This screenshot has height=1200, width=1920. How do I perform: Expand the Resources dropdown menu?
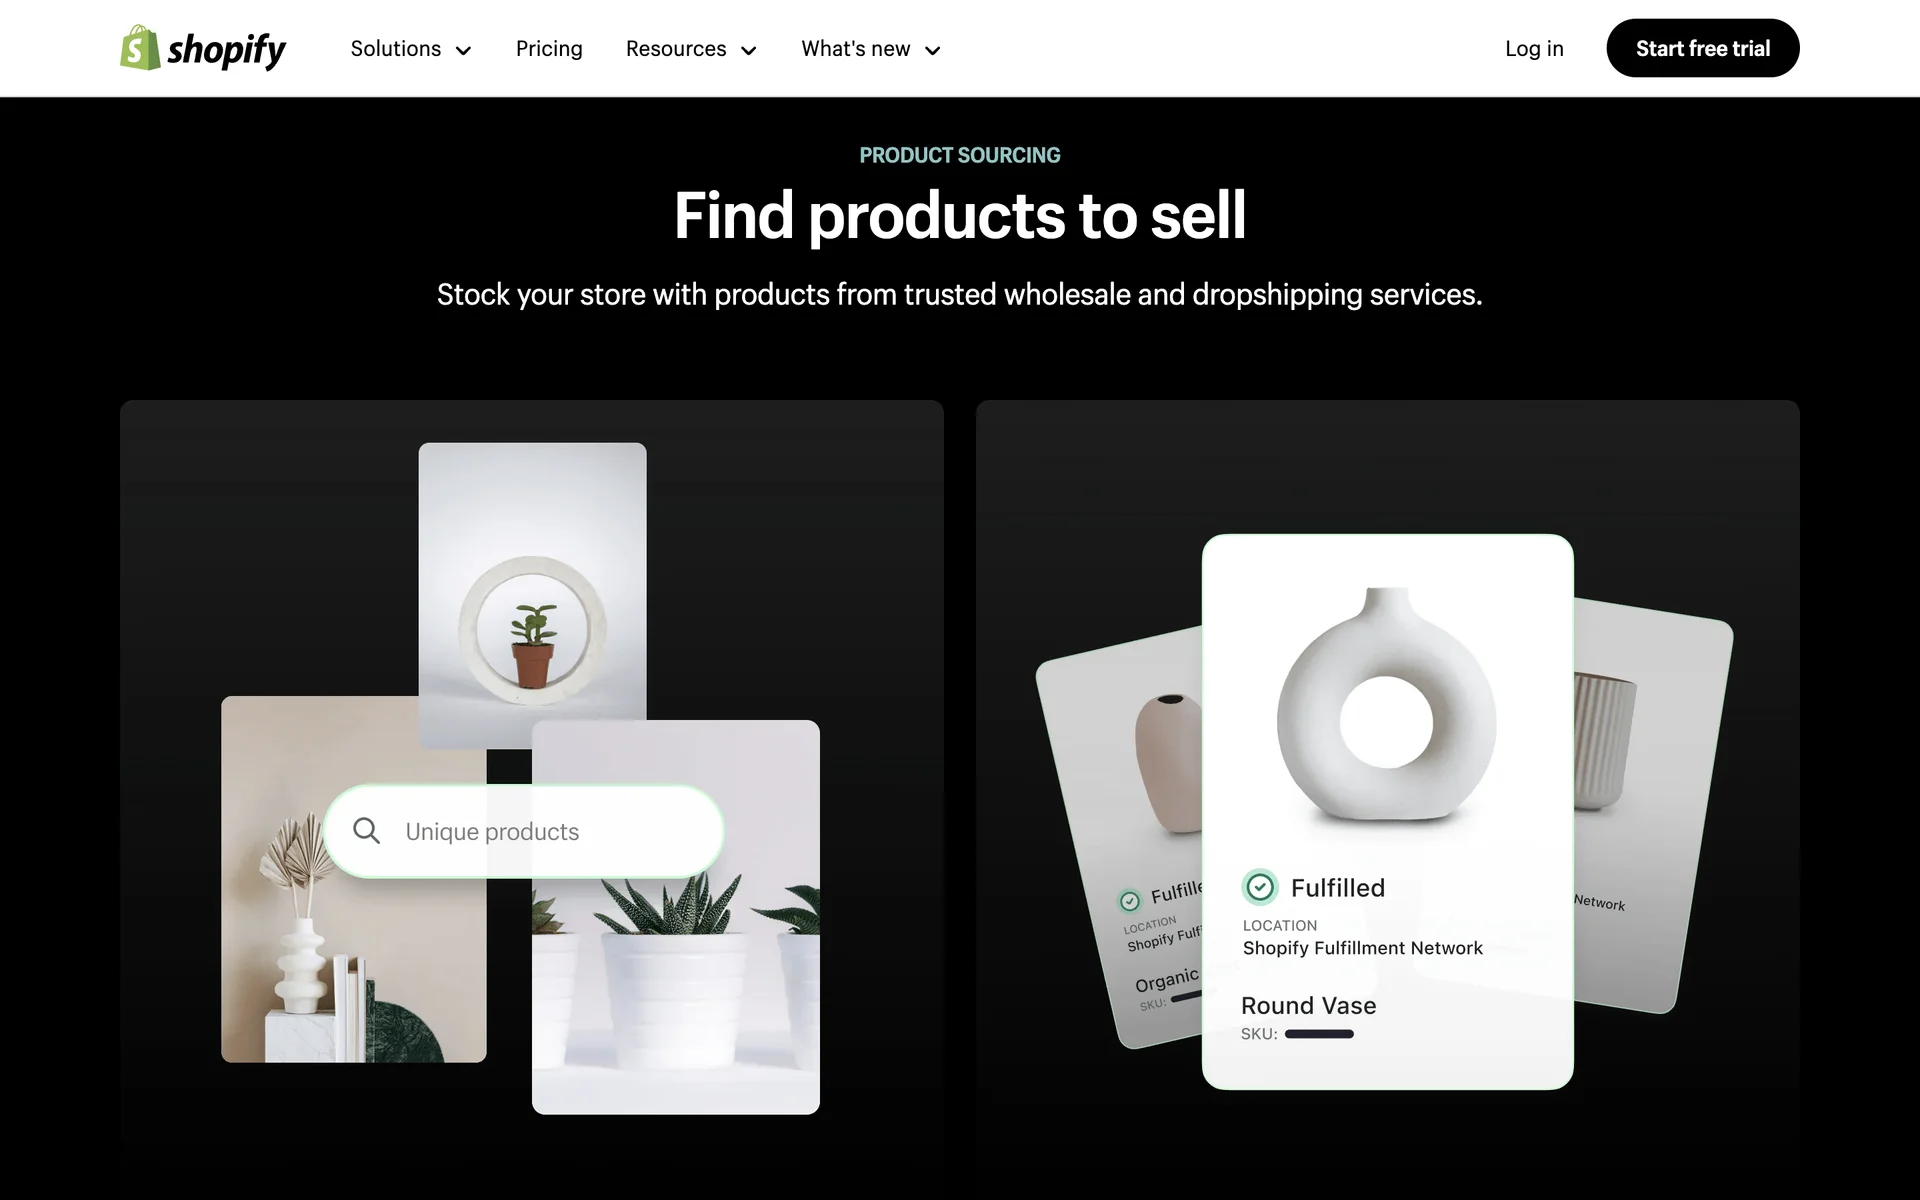click(x=691, y=49)
